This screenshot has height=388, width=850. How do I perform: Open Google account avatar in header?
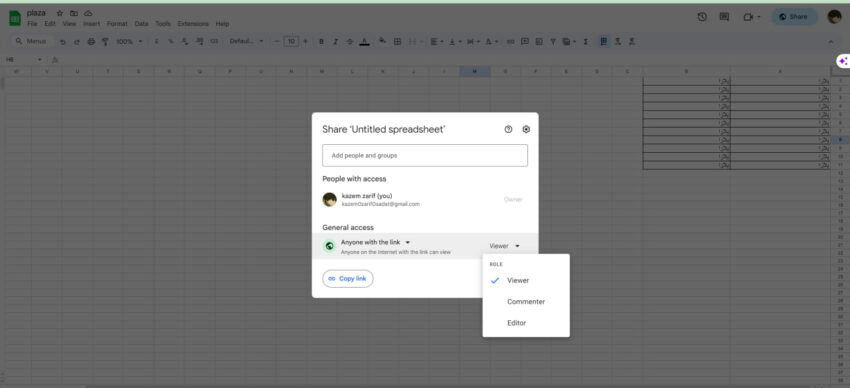(x=834, y=17)
